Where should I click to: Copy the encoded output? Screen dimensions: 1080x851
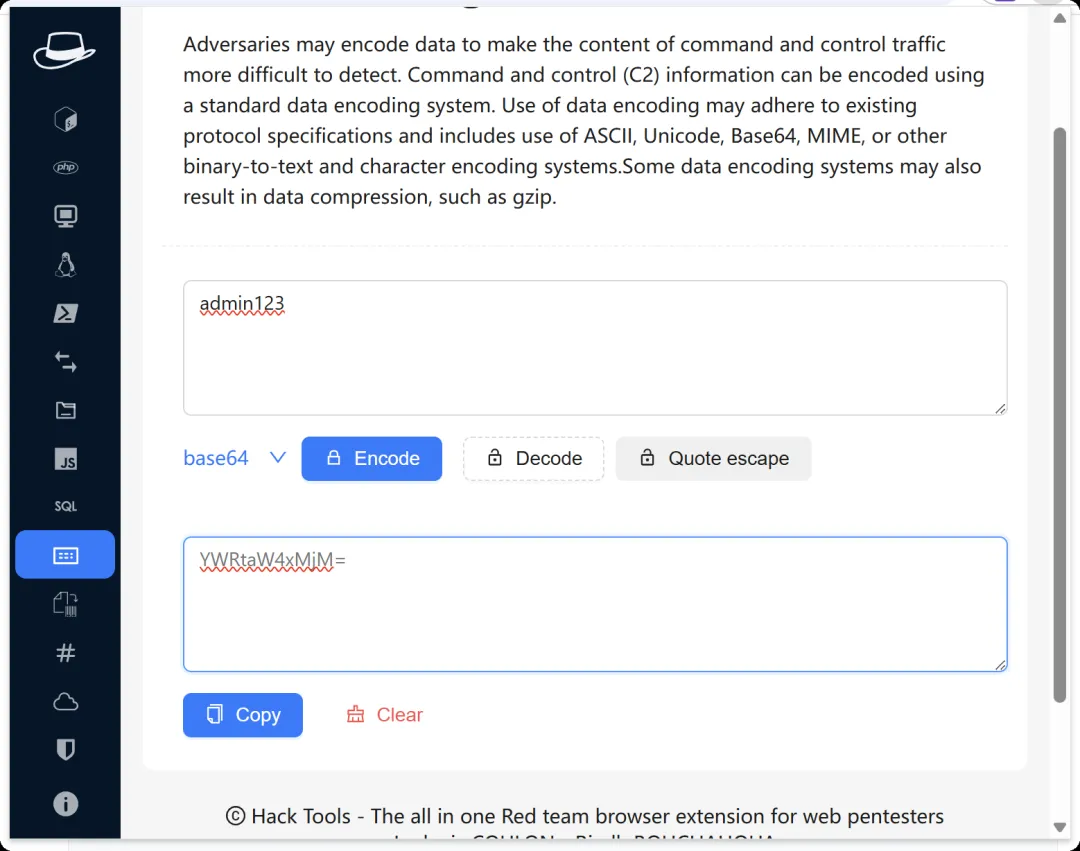pyautogui.click(x=243, y=715)
